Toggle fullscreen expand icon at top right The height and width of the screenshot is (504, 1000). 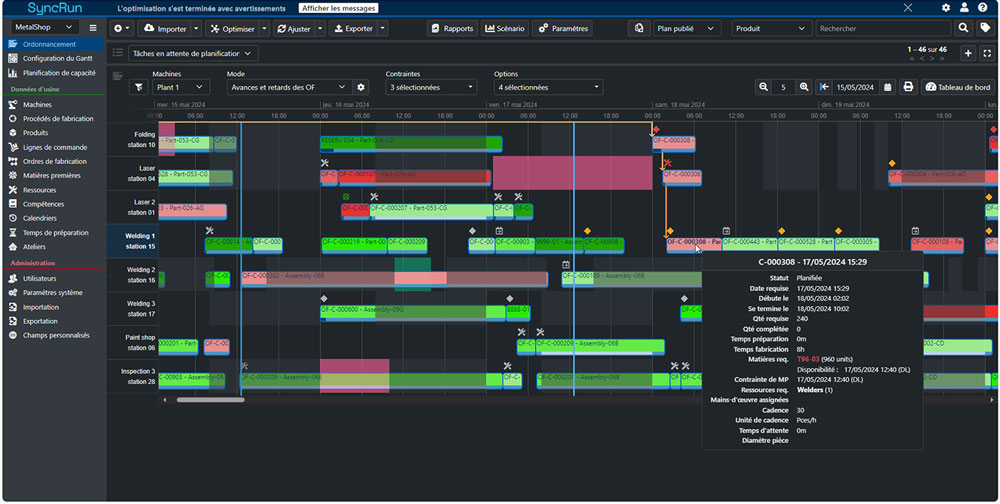(987, 54)
